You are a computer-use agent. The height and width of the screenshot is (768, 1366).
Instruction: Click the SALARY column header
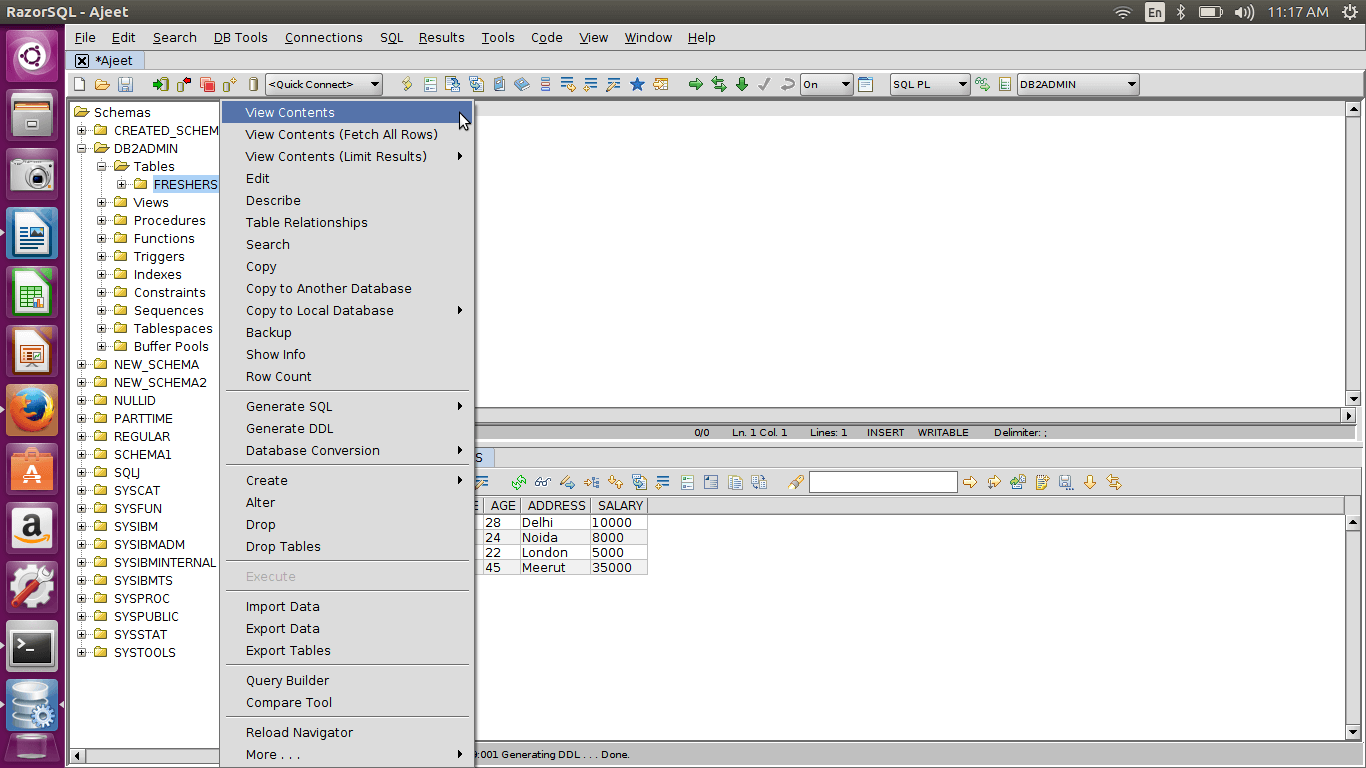621,506
